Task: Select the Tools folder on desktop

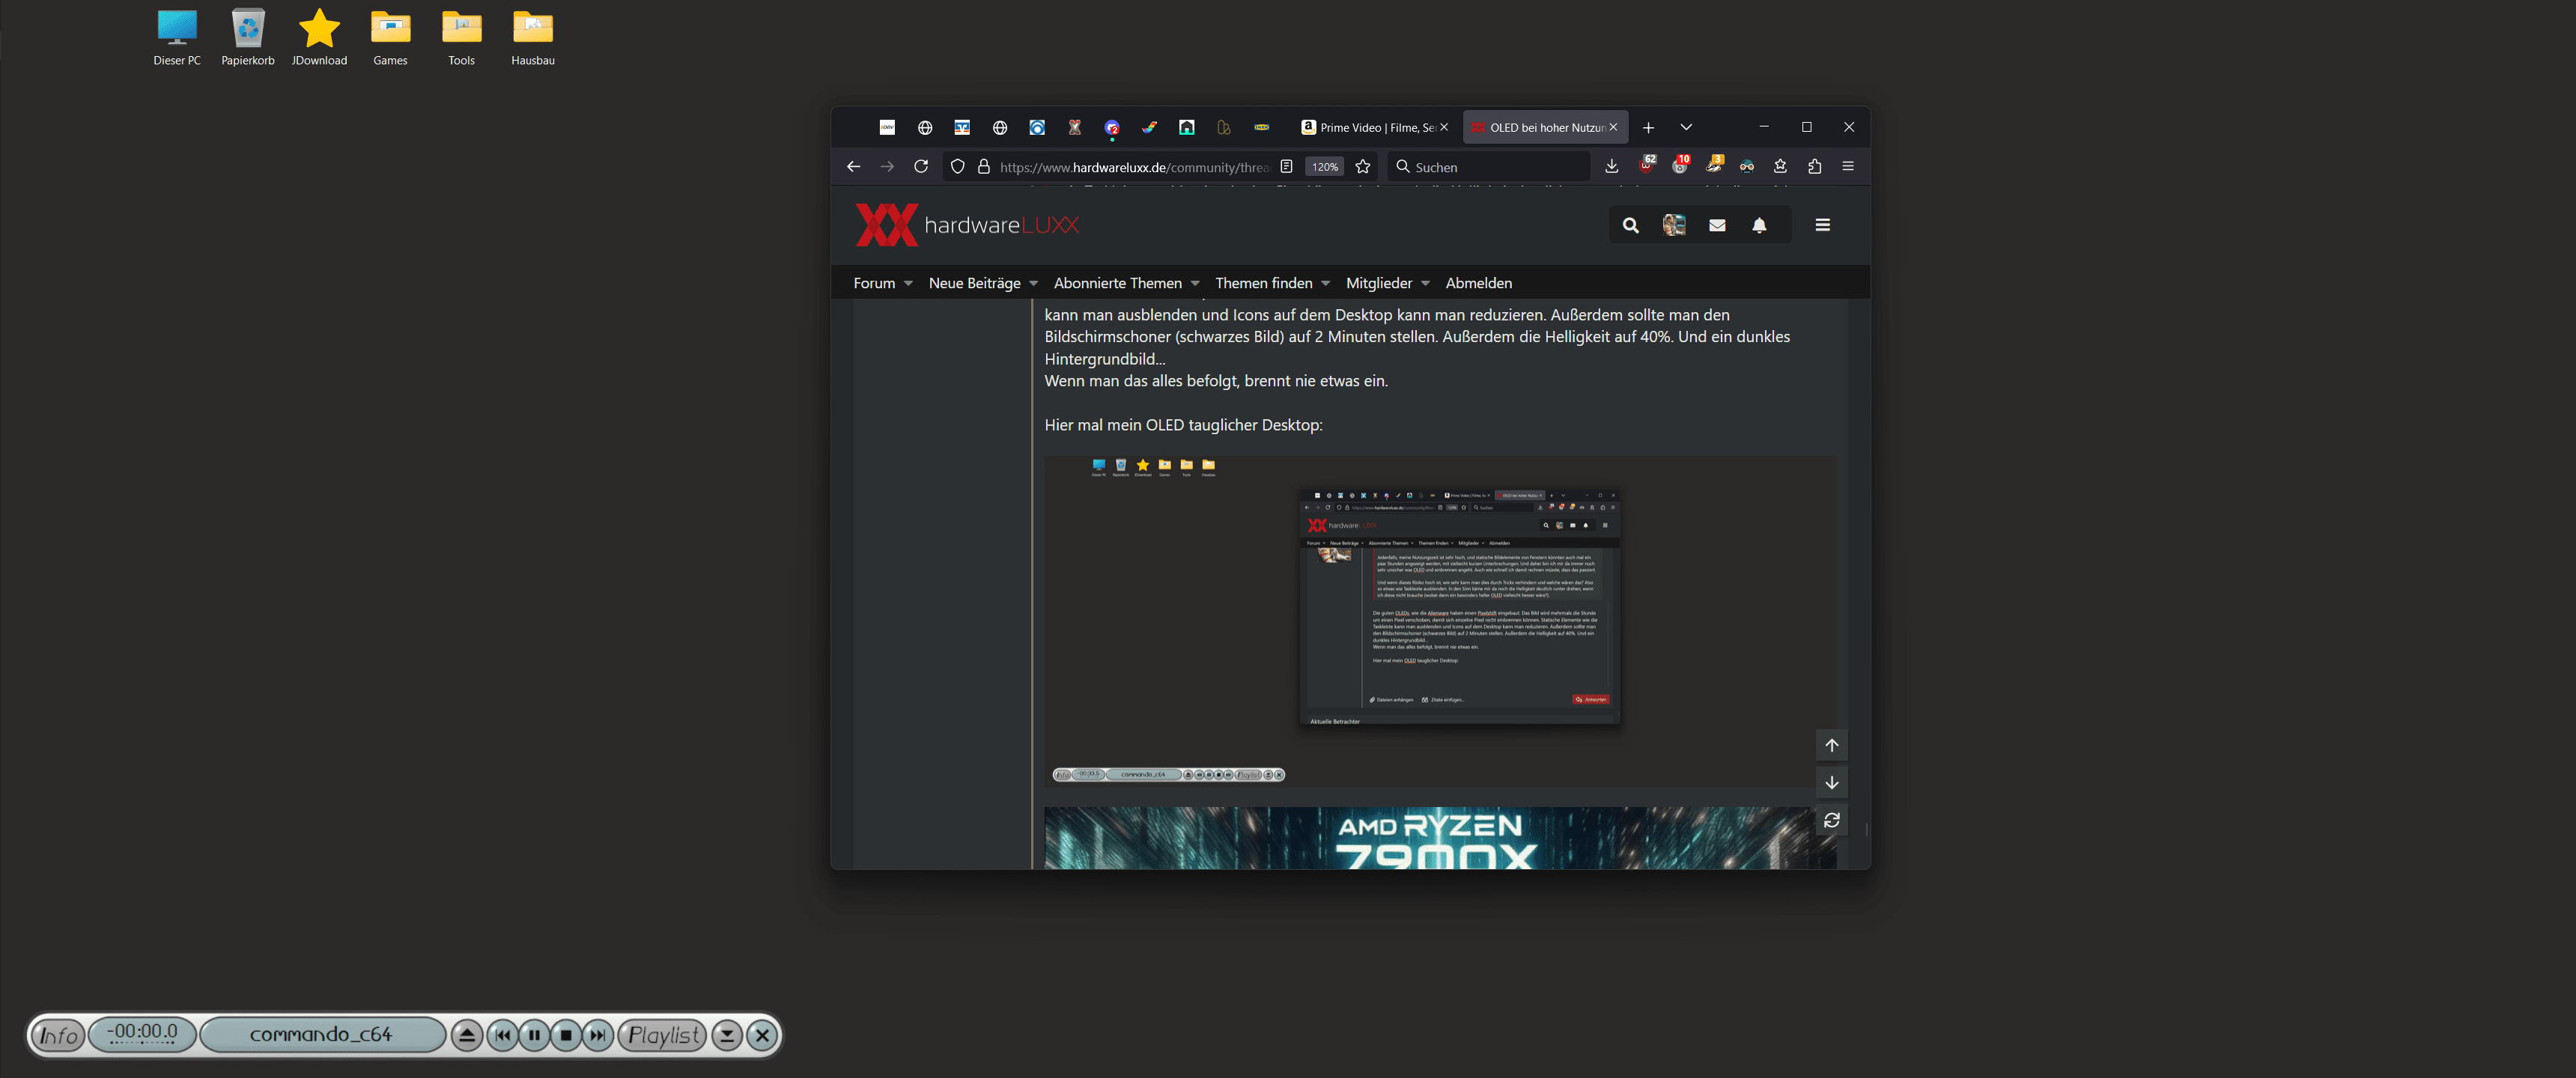Action: click(461, 38)
